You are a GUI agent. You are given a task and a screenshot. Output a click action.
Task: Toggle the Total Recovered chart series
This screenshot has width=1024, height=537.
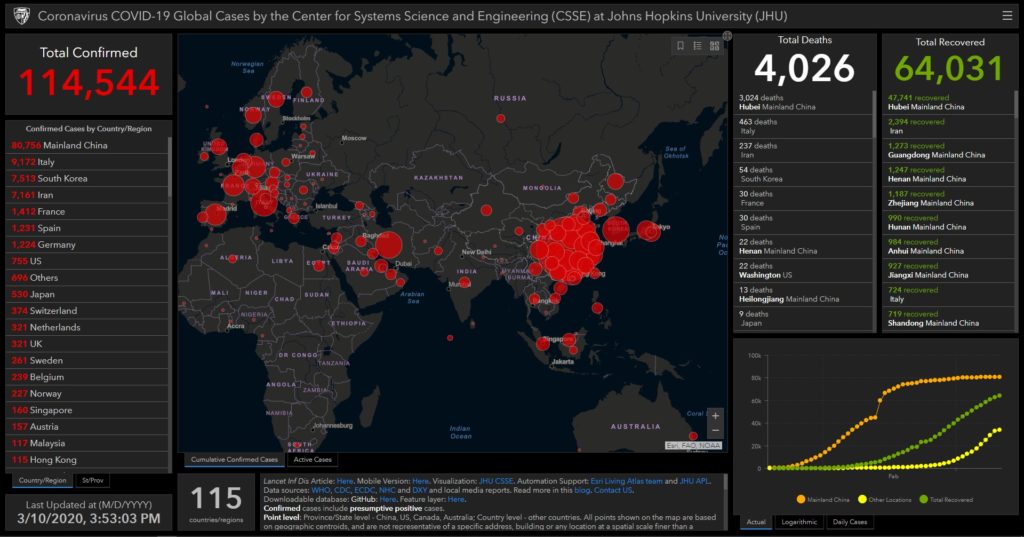(946, 500)
